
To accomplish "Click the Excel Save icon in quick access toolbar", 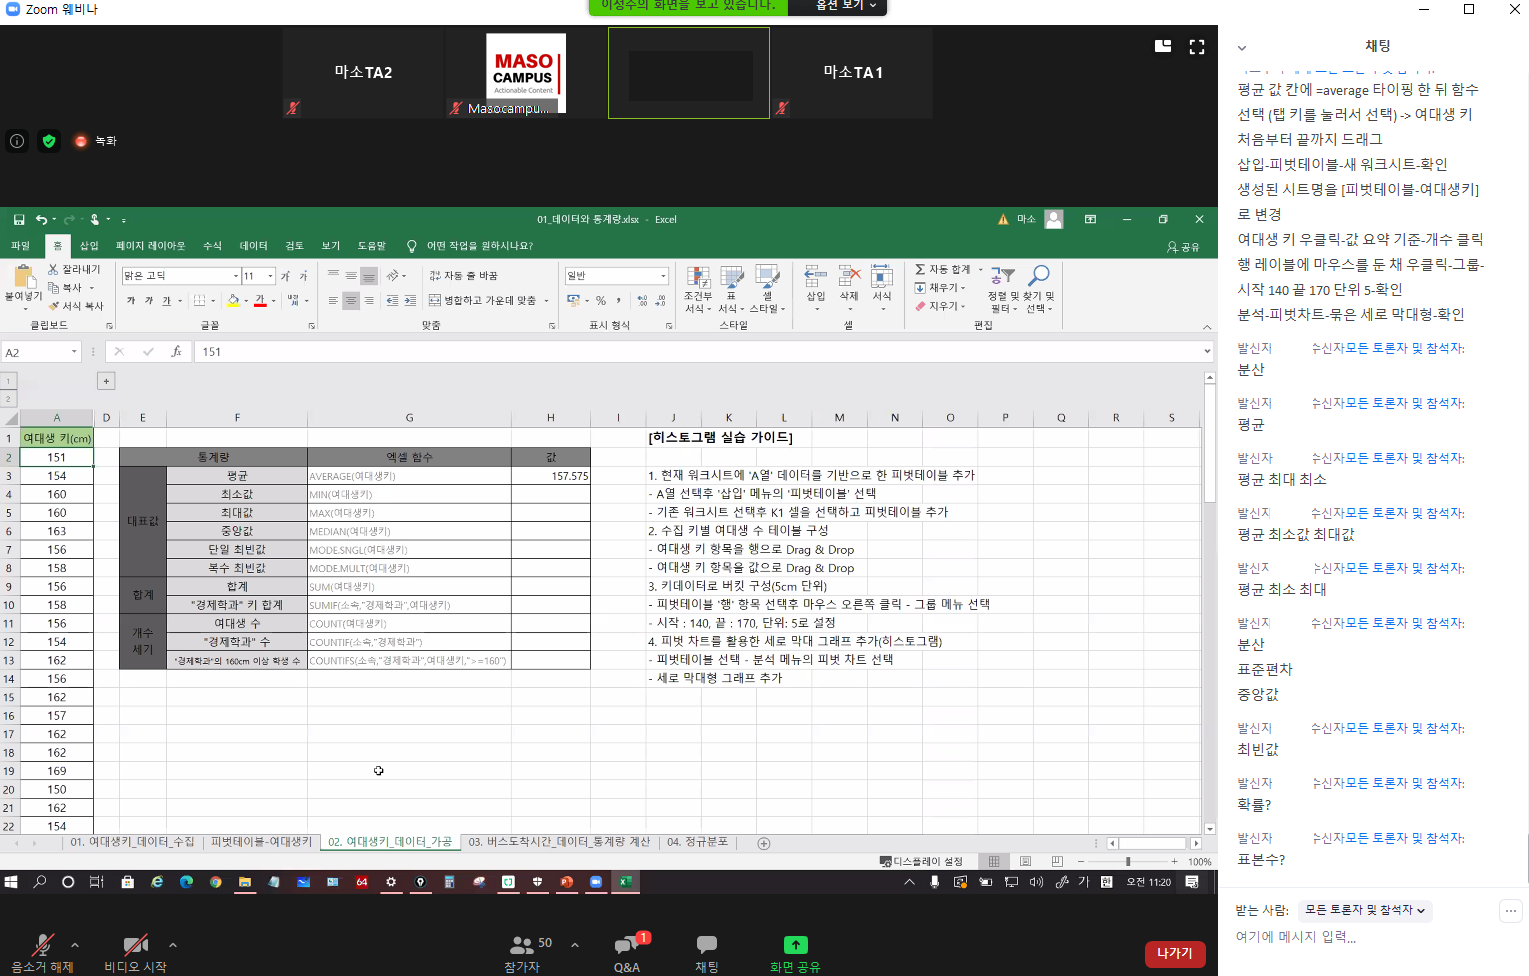I will (19, 219).
